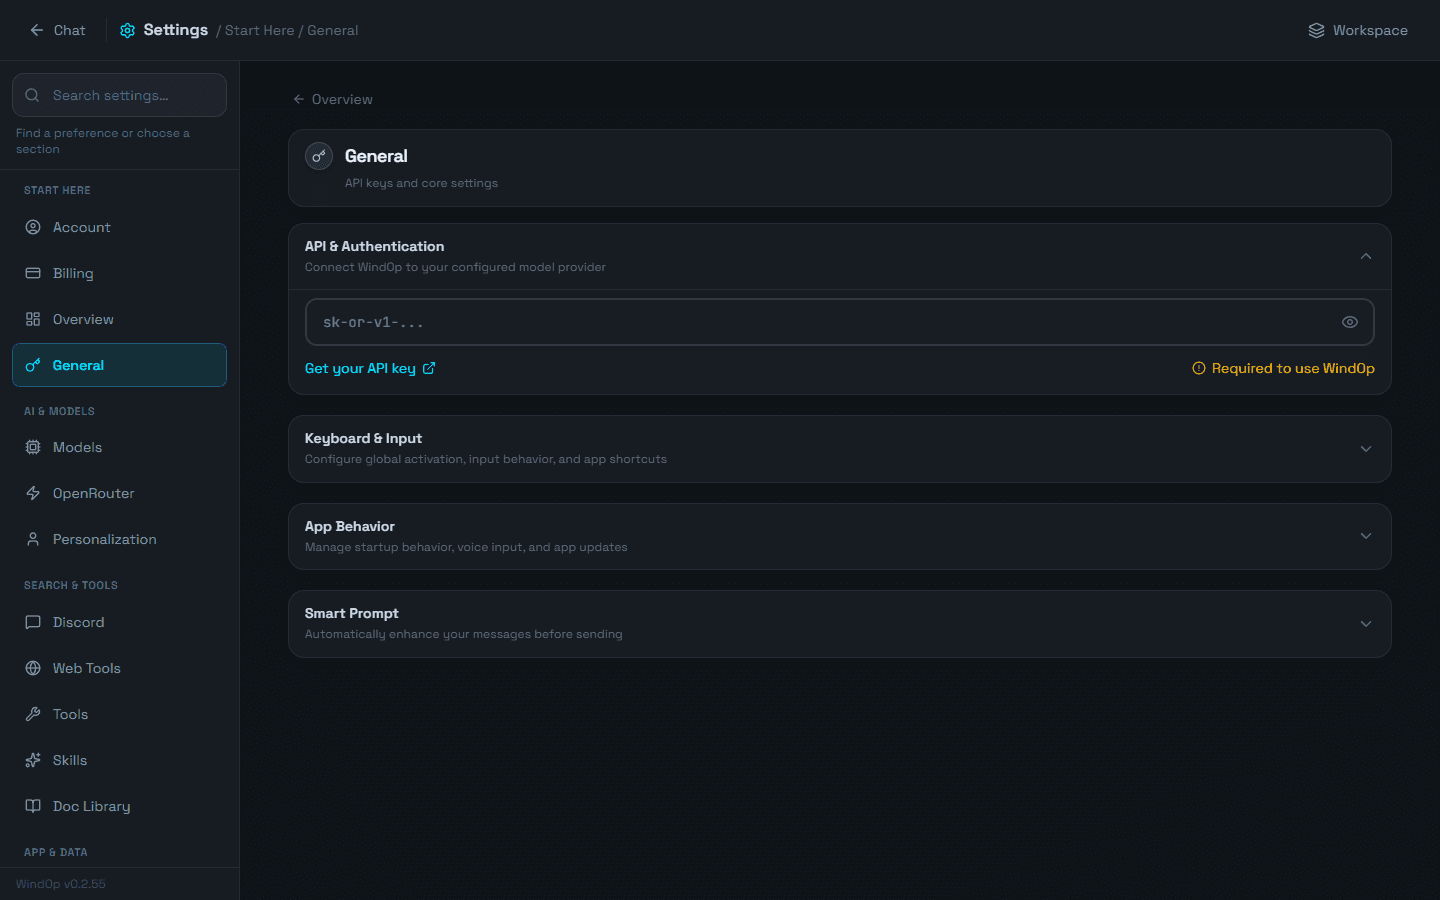Click the Overview grid icon in sidebar
Viewport: 1440px width, 900px height.
click(x=33, y=319)
